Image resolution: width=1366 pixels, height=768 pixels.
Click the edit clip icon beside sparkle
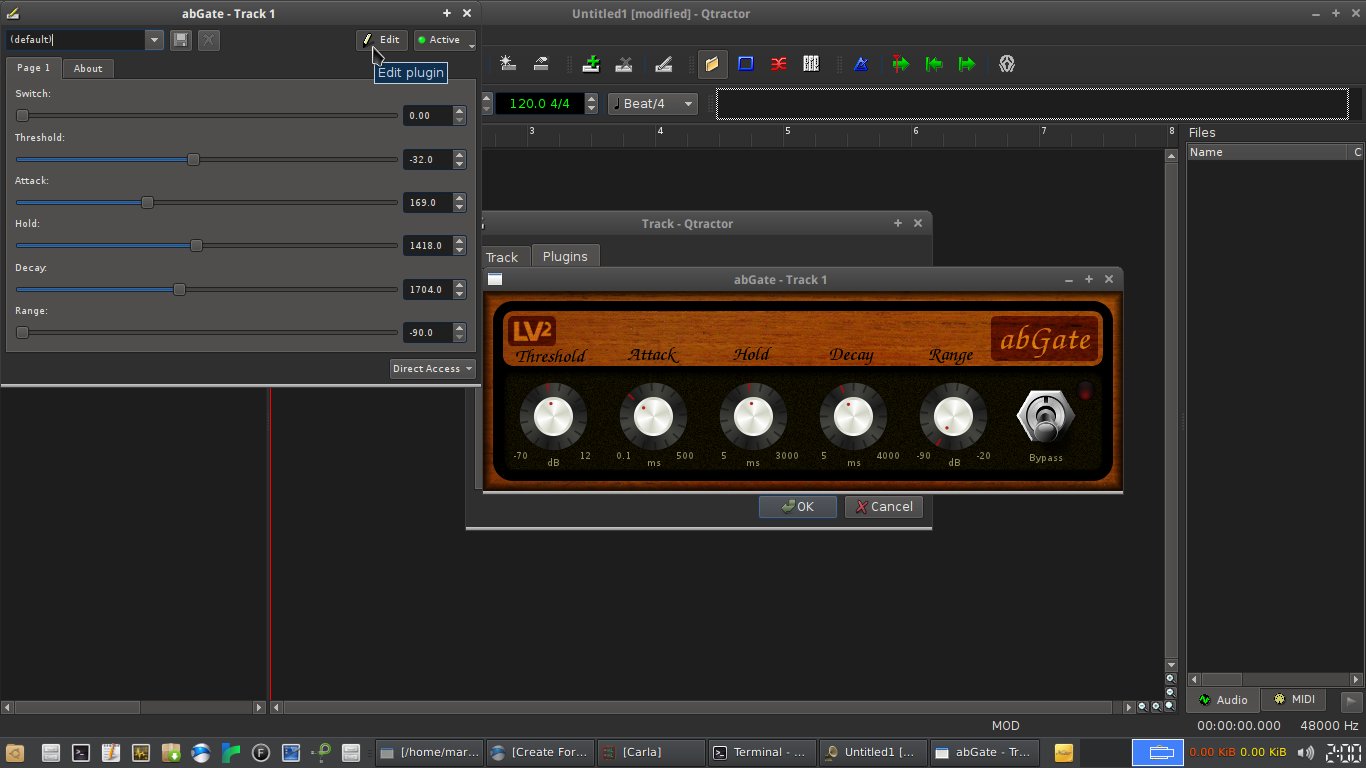point(541,64)
